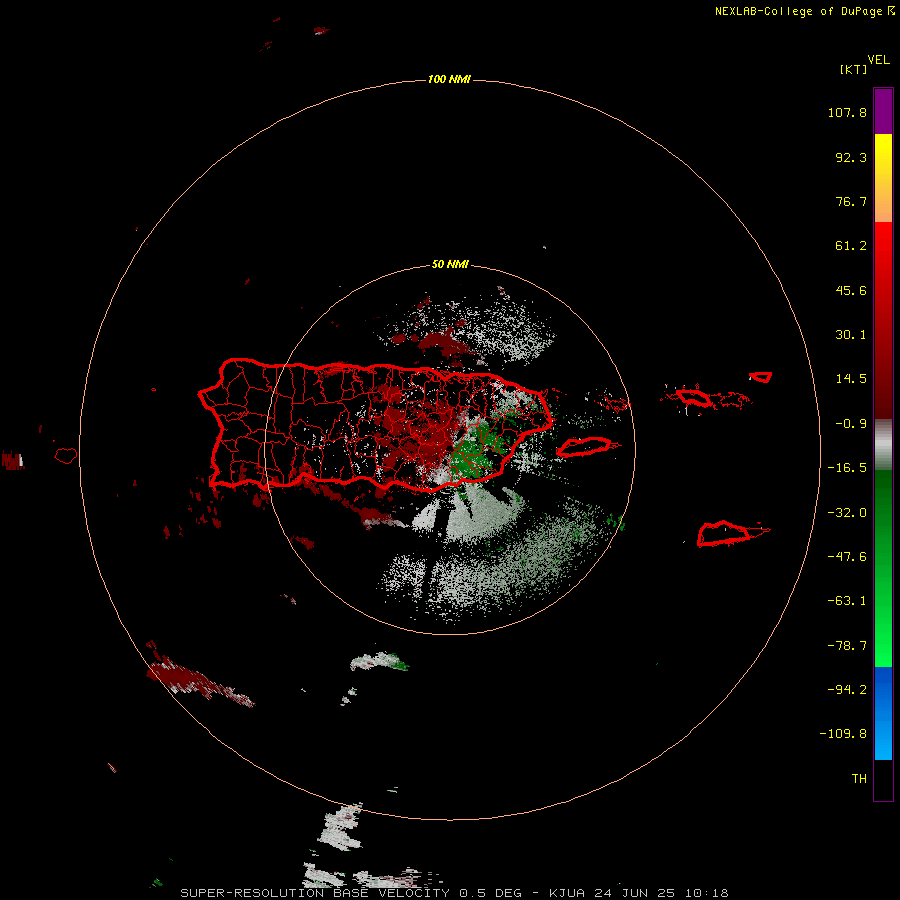Select the 107.8 legend value
900x900 pixels.
click(847, 112)
